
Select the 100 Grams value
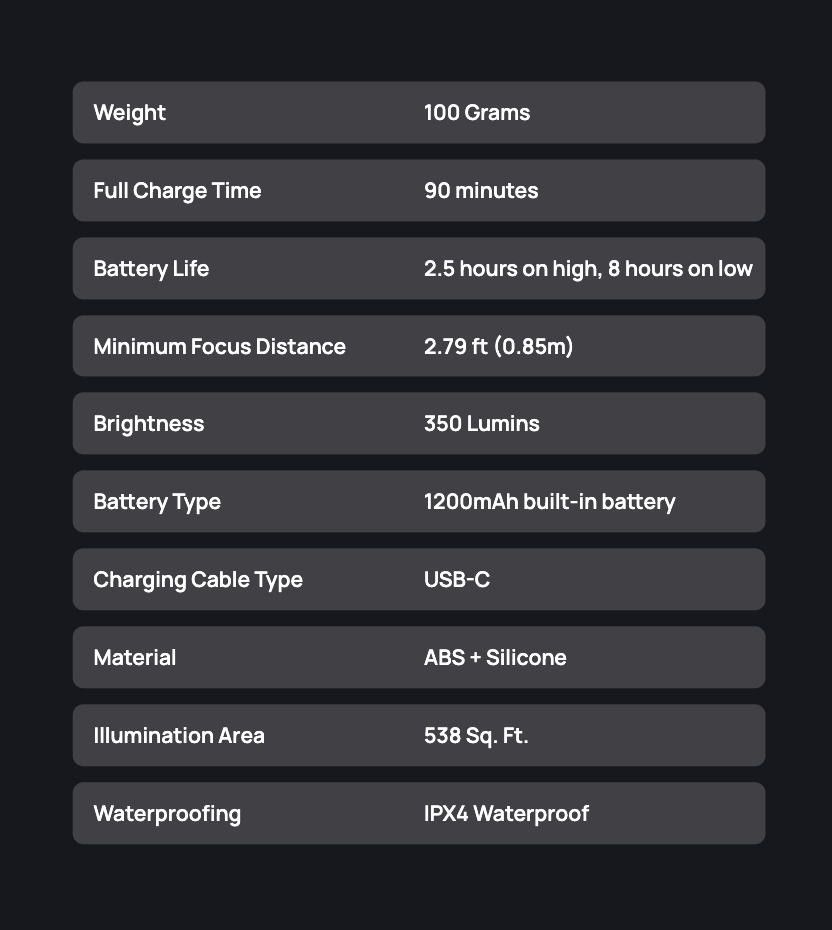click(x=477, y=113)
